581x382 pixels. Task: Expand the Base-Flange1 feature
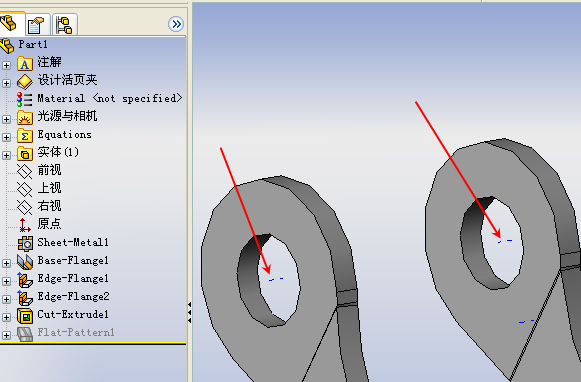tap(6, 263)
